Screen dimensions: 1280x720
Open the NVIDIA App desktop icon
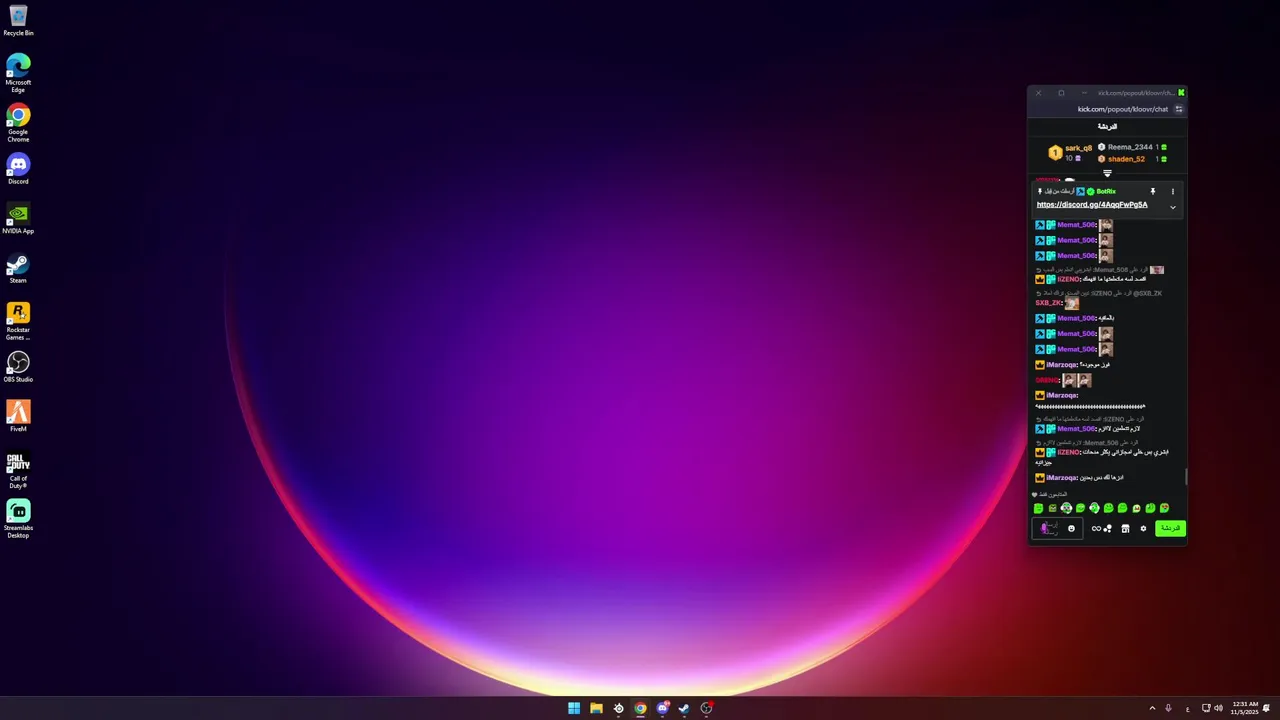click(18, 218)
